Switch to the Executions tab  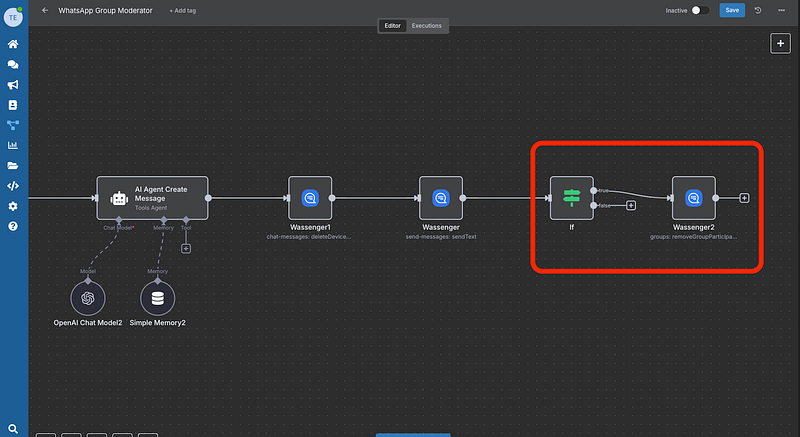[x=427, y=25]
